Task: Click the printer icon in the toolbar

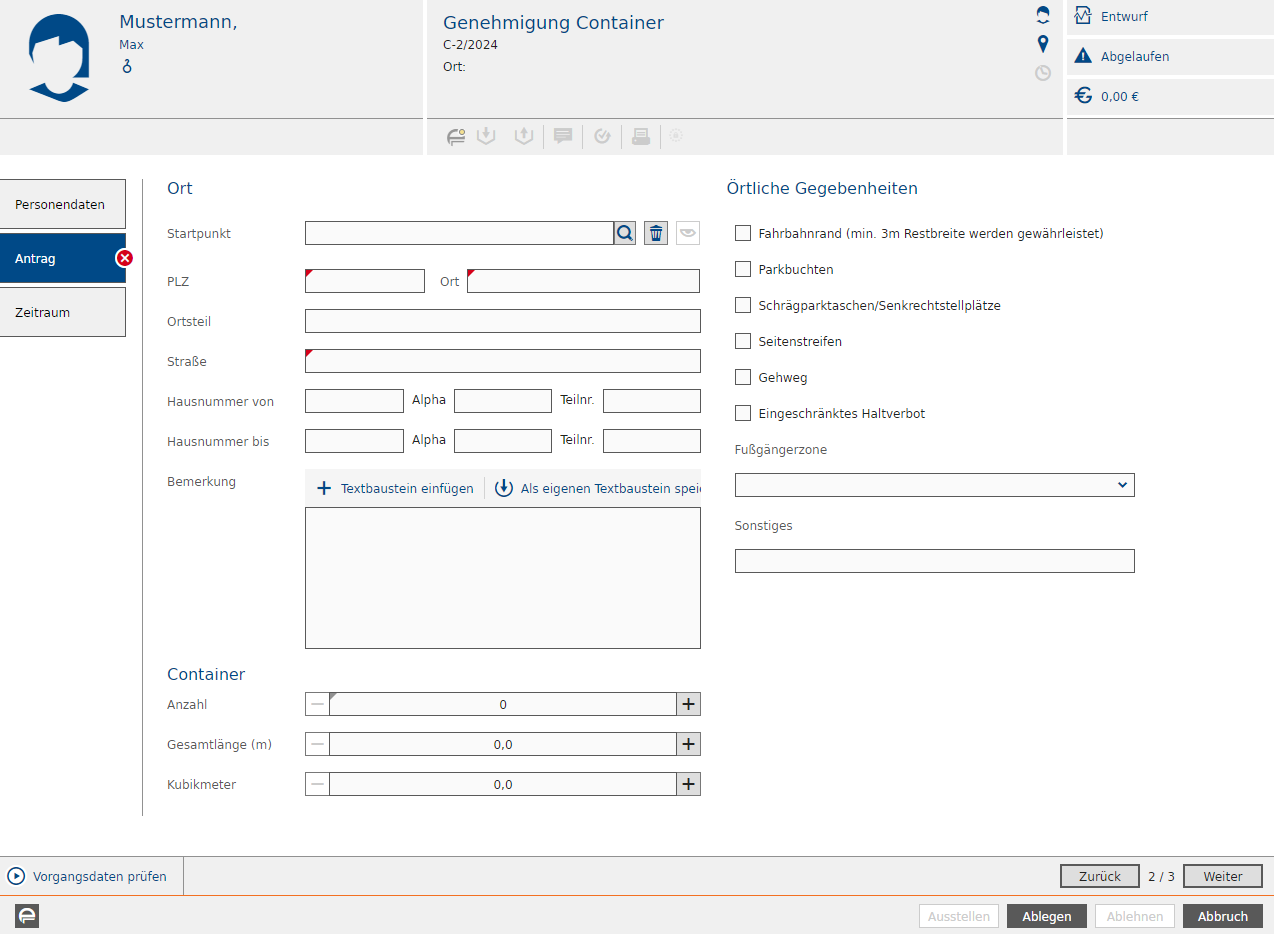Action: point(641,137)
